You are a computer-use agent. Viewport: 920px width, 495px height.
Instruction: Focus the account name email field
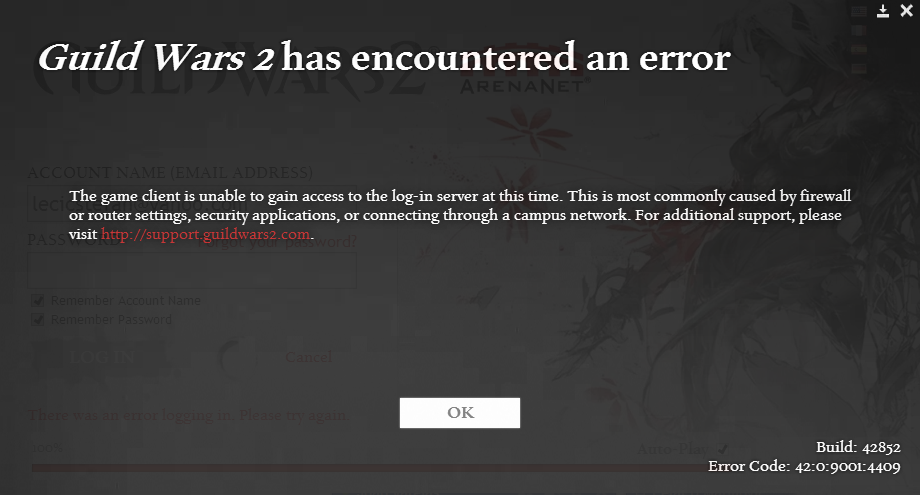[x=192, y=204]
